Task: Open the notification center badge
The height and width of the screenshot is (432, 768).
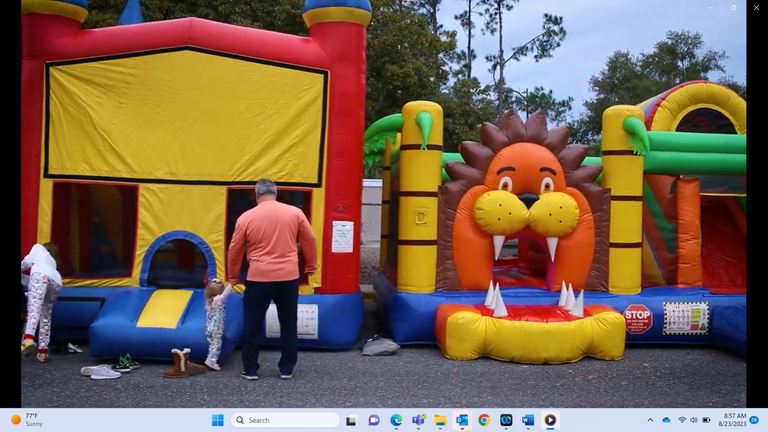Action: tap(754, 420)
